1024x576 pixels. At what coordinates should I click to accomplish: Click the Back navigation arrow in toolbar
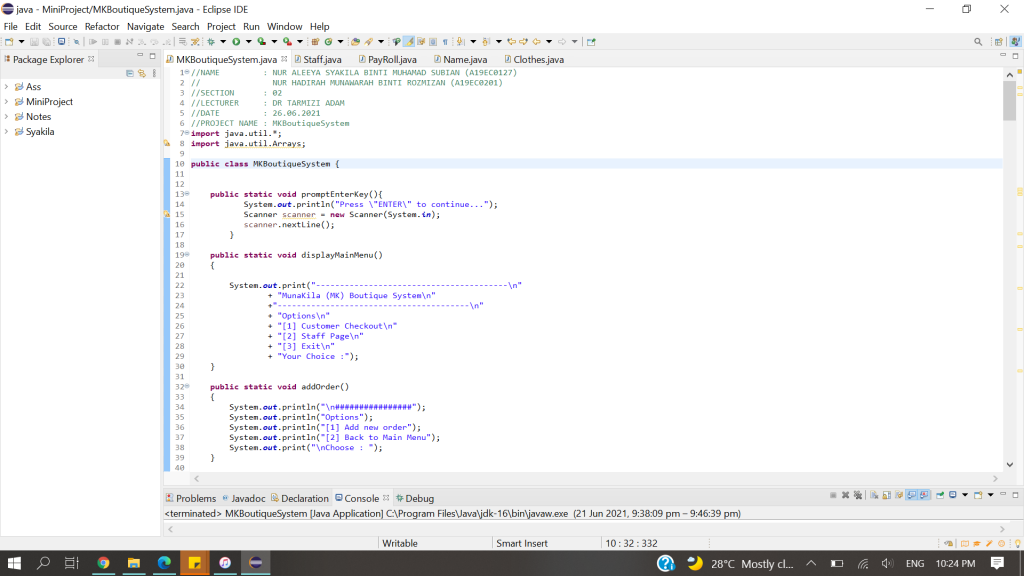pyautogui.click(x=537, y=42)
